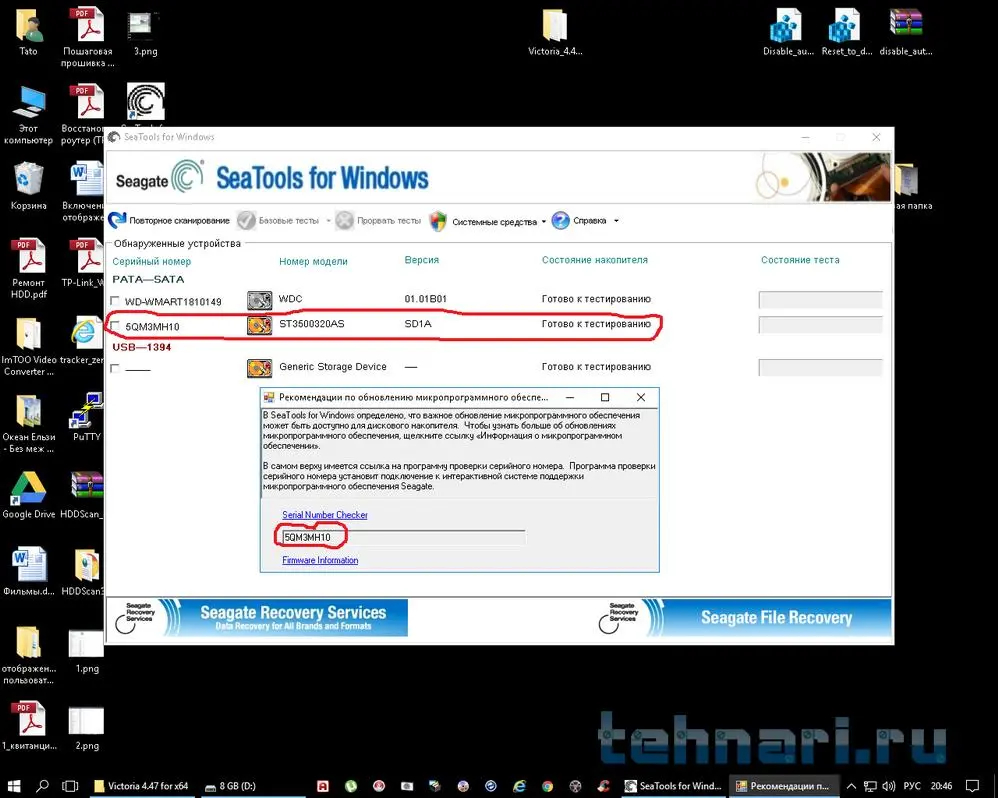Screen dimensions: 998x798
Task: Open the Пошаговая прошивка PDF desktop icon
Action: (88, 37)
